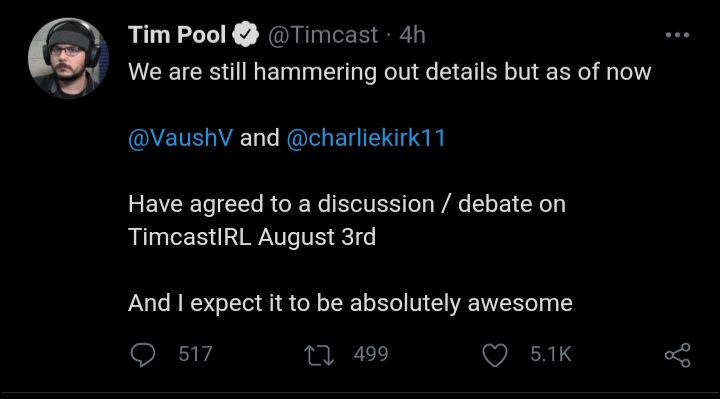This screenshot has height=399, width=720.
Task: Open the share icon for this tweet
Action: click(x=678, y=355)
